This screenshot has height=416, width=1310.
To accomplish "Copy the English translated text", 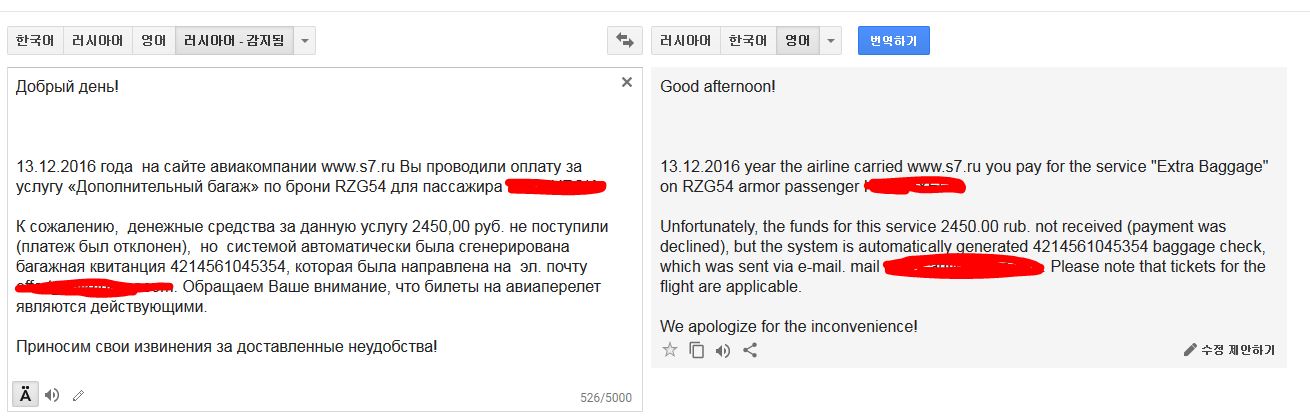I will coord(697,350).
